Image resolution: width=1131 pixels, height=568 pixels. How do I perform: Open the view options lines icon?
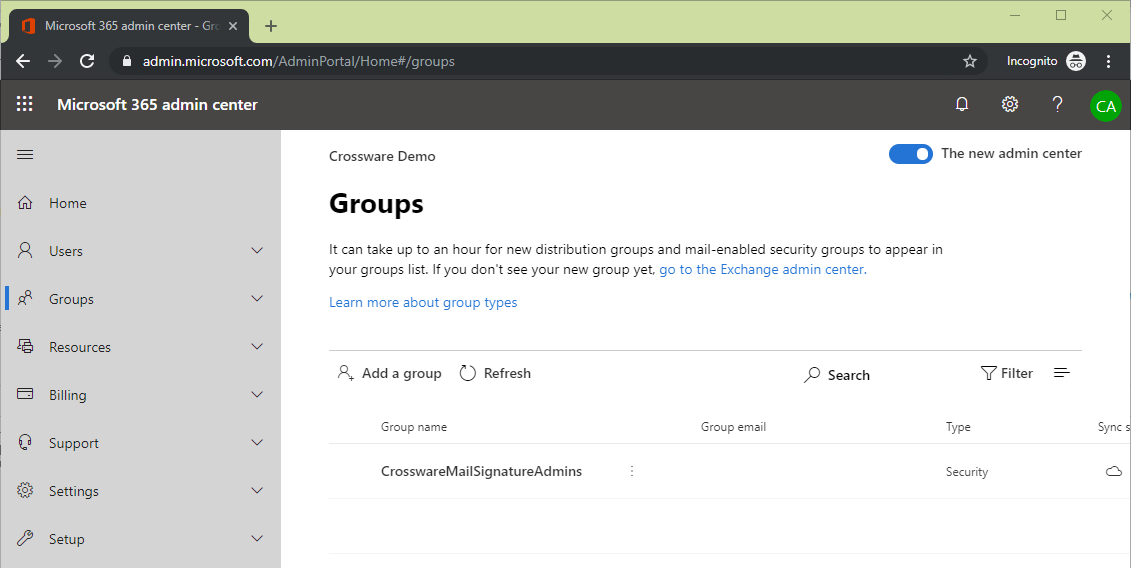click(1062, 372)
